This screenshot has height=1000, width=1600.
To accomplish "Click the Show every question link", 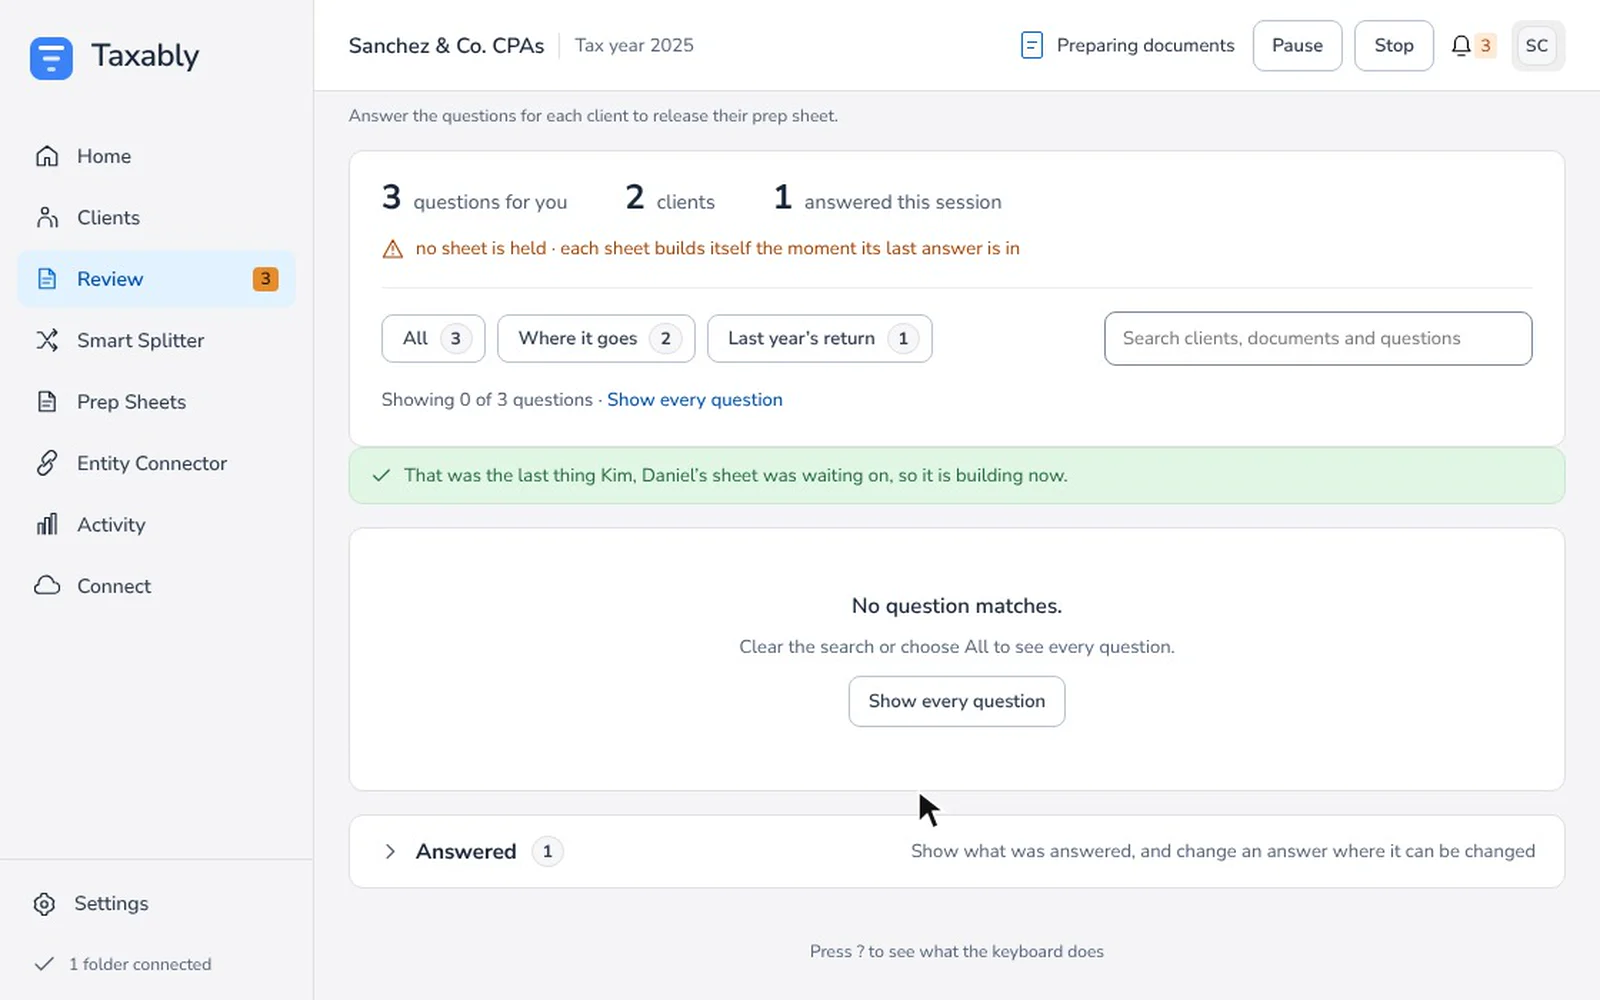I will (x=695, y=400).
